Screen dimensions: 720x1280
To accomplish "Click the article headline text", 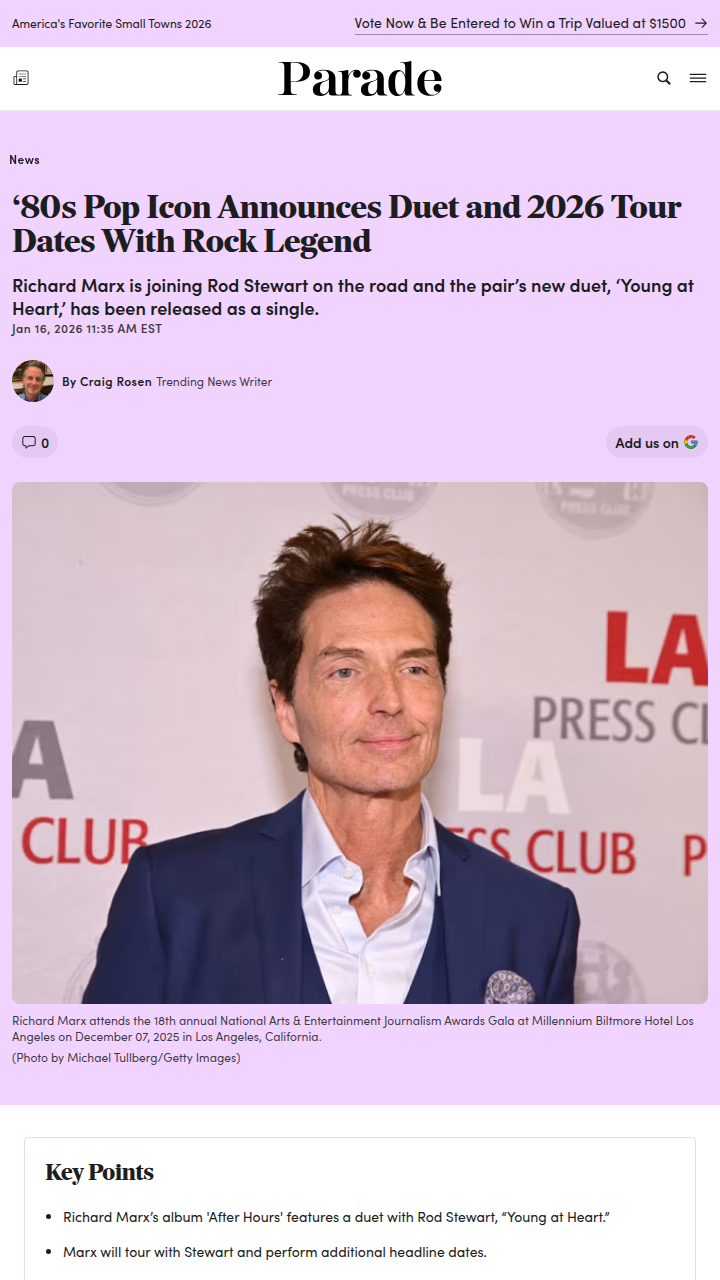I will coord(347,224).
